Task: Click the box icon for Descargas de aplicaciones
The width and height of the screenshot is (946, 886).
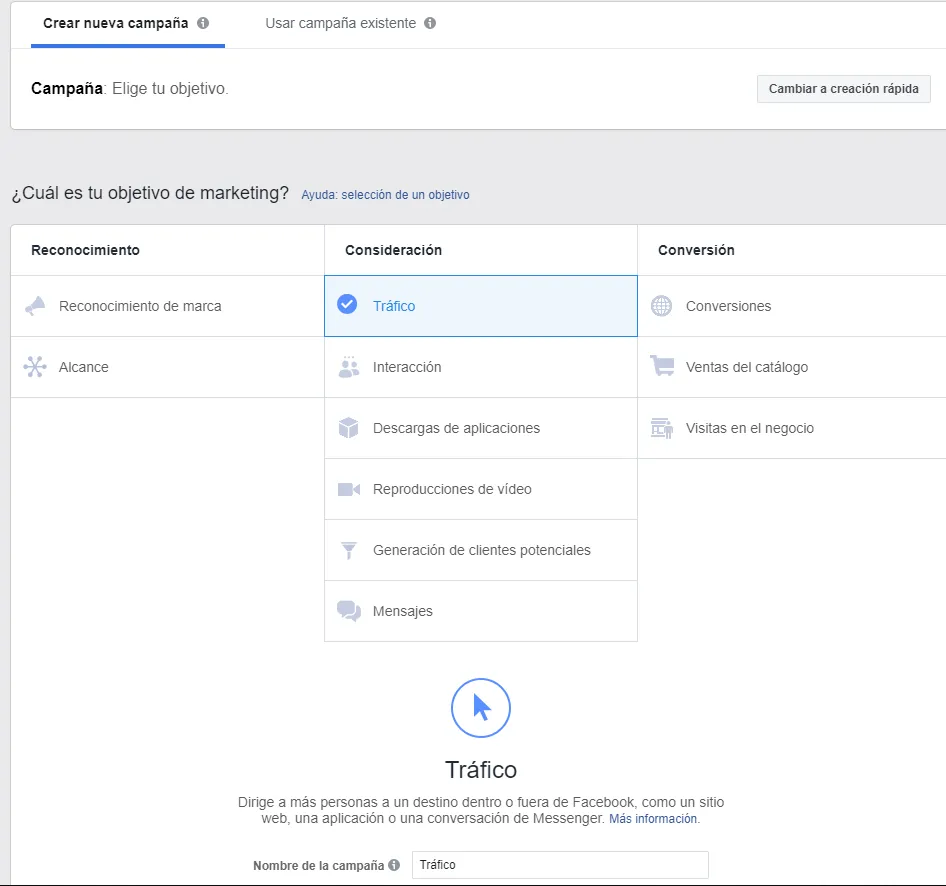Action: point(349,428)
